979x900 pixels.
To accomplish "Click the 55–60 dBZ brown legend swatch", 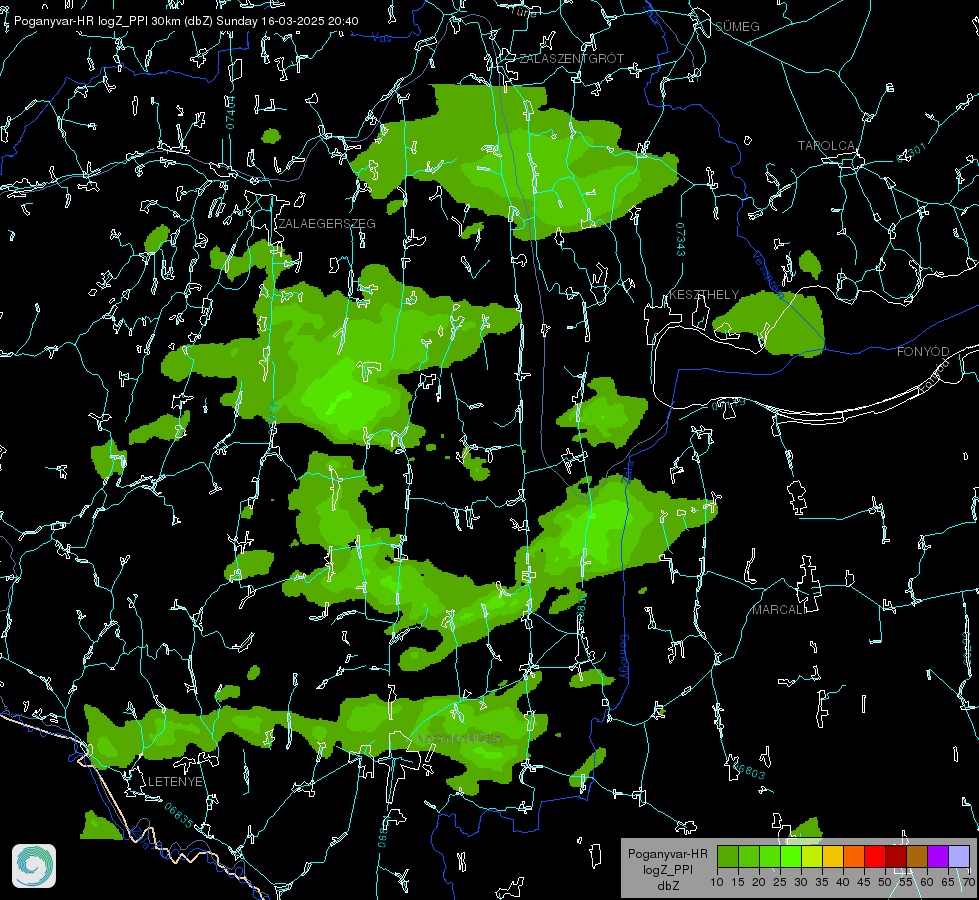I will [917, 856].
